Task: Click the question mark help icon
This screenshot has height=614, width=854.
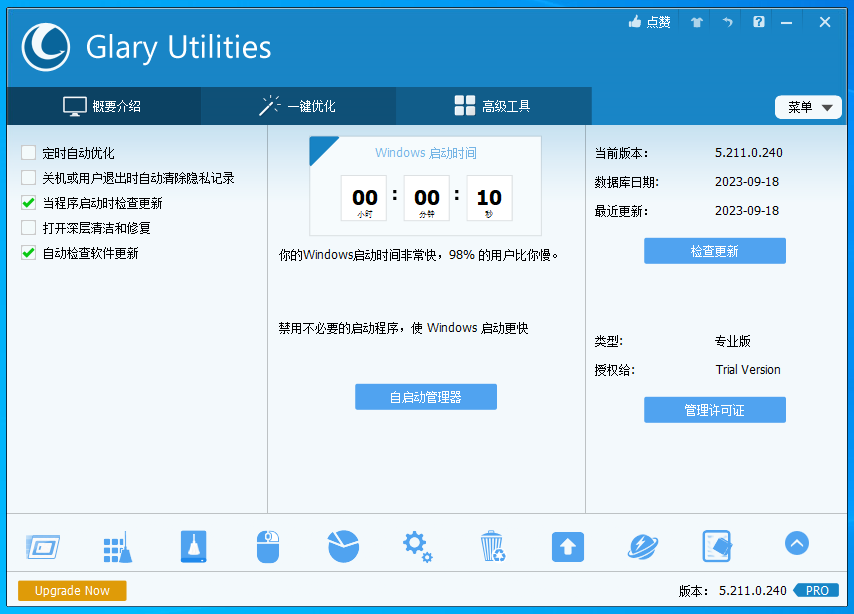Action: (x=759, y=22)
